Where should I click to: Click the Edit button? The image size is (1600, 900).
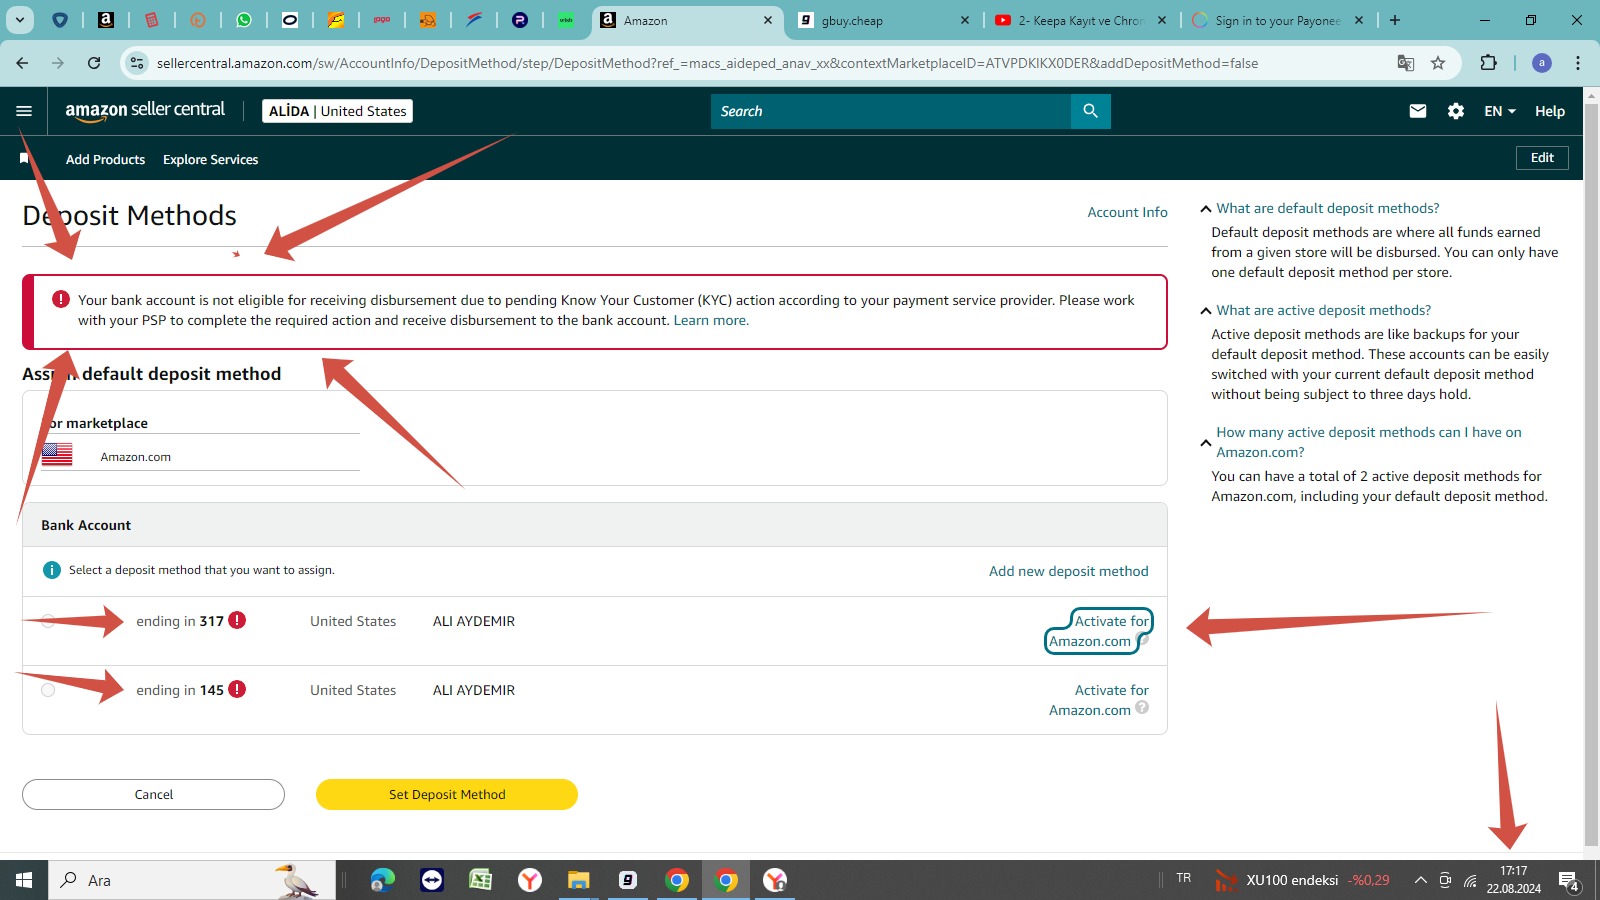point(1542,157)
